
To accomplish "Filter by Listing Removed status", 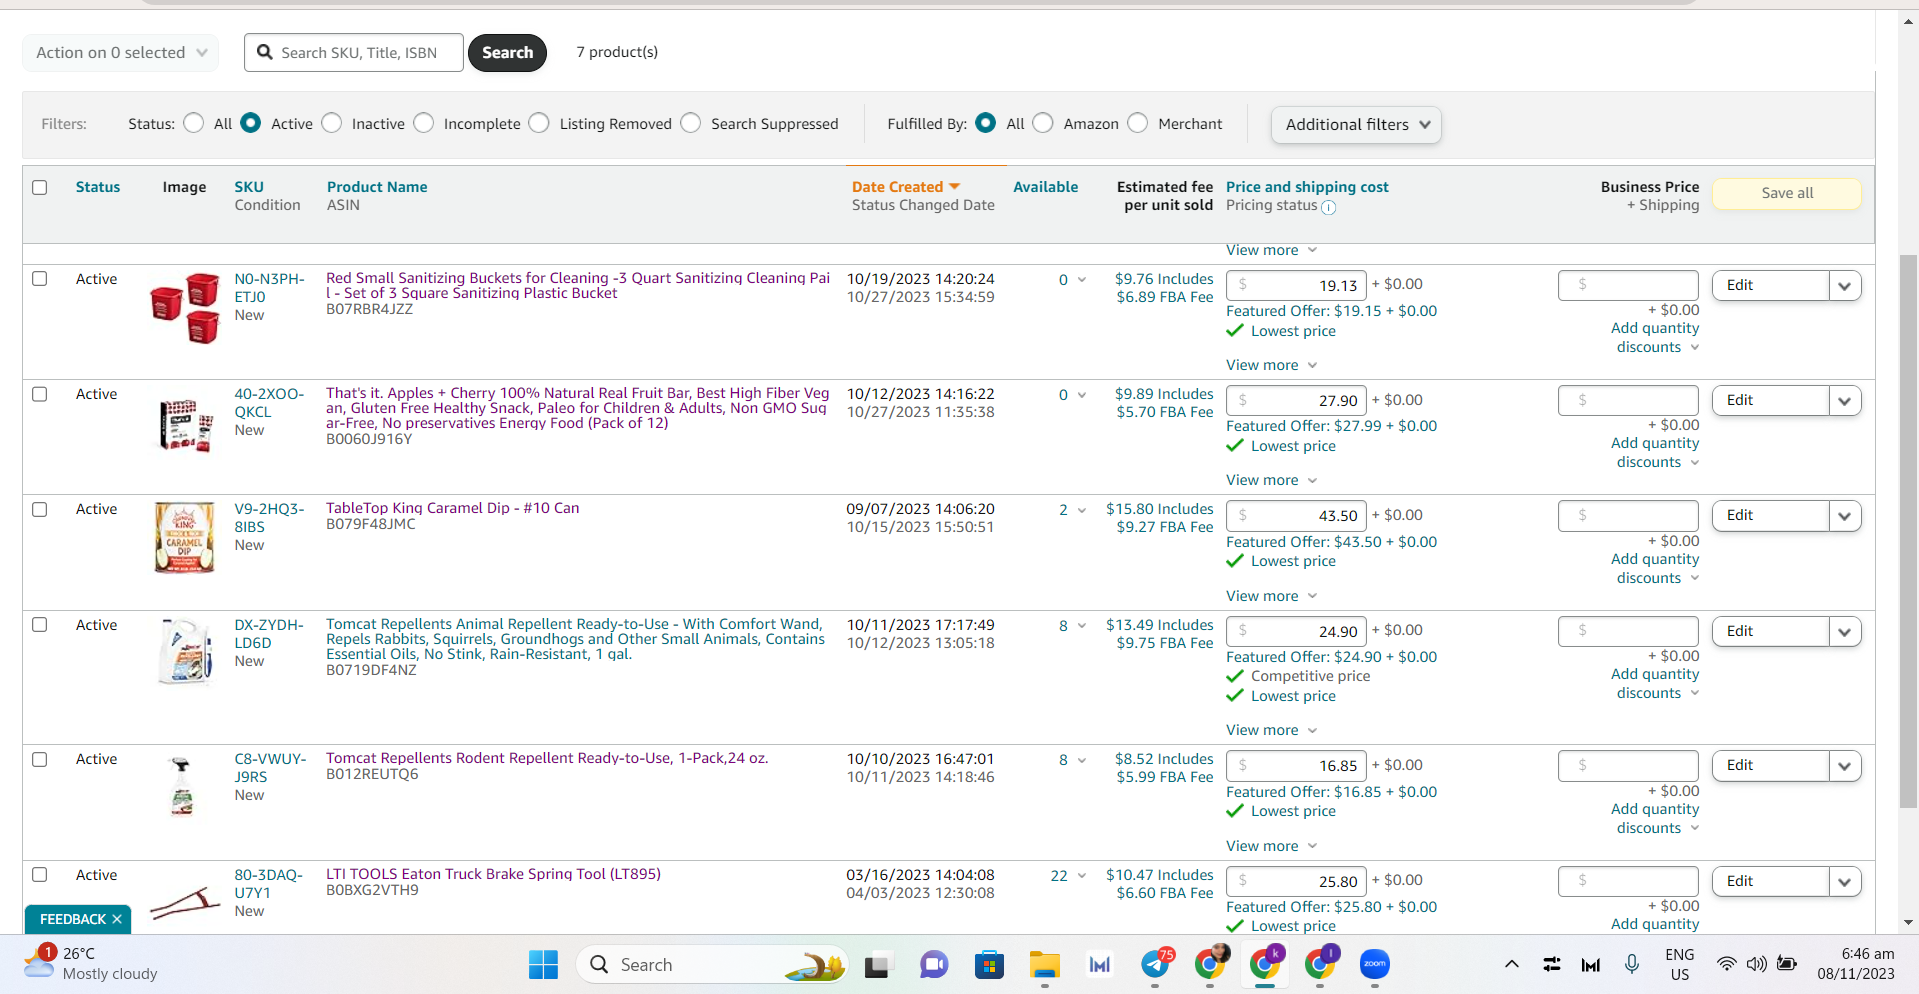I will [x=539, y=123].
